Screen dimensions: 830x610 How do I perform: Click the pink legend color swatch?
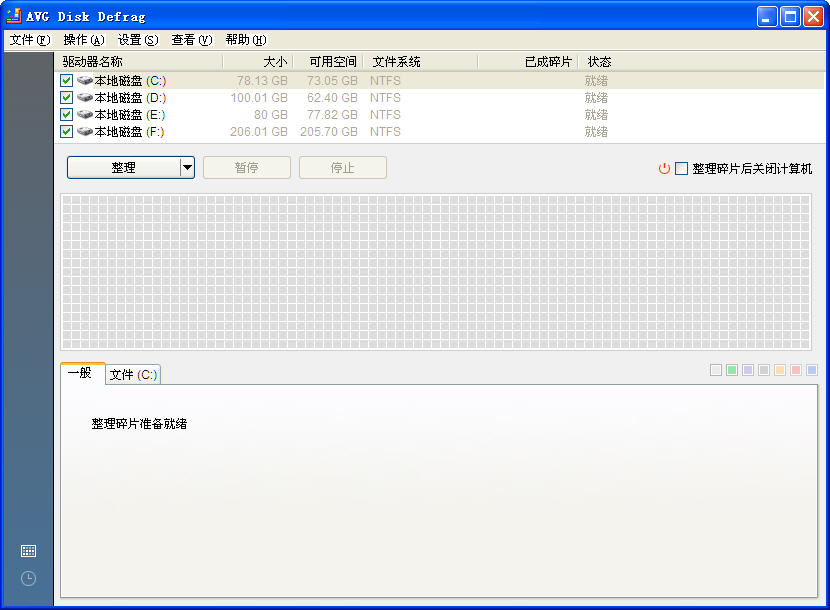tap(796, 370)
